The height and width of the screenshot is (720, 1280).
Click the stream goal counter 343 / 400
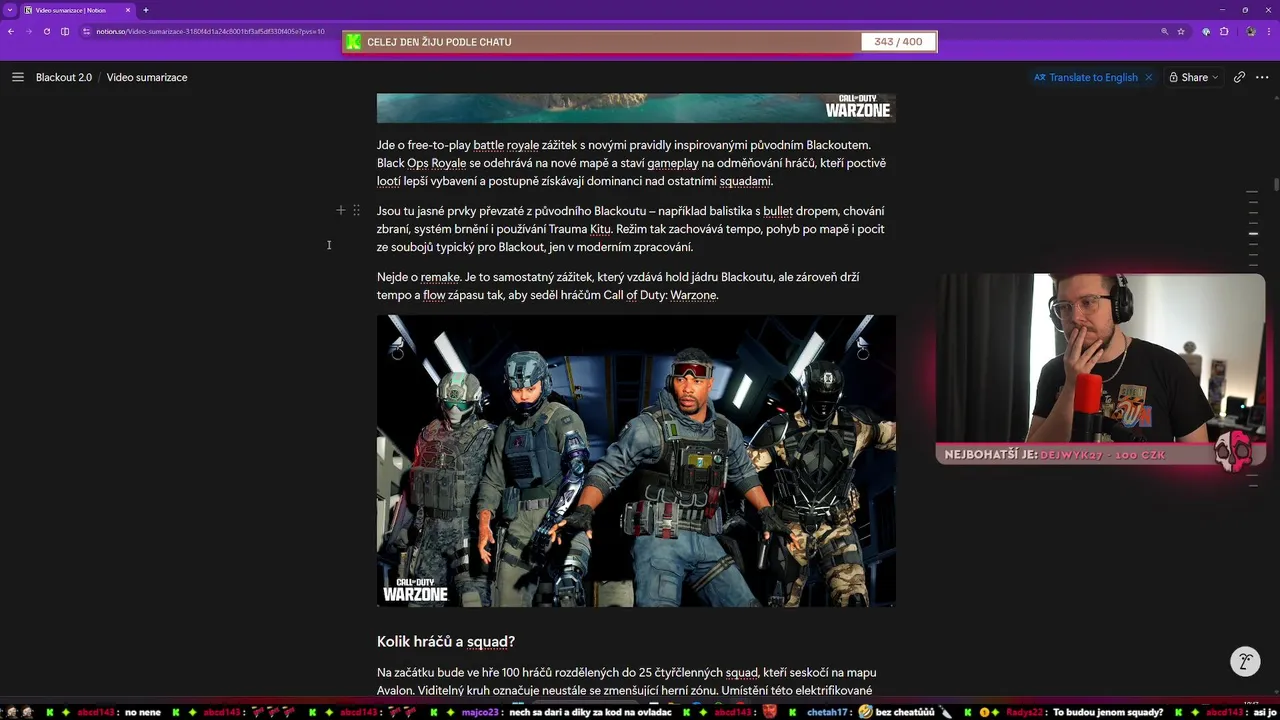(898, 42)
